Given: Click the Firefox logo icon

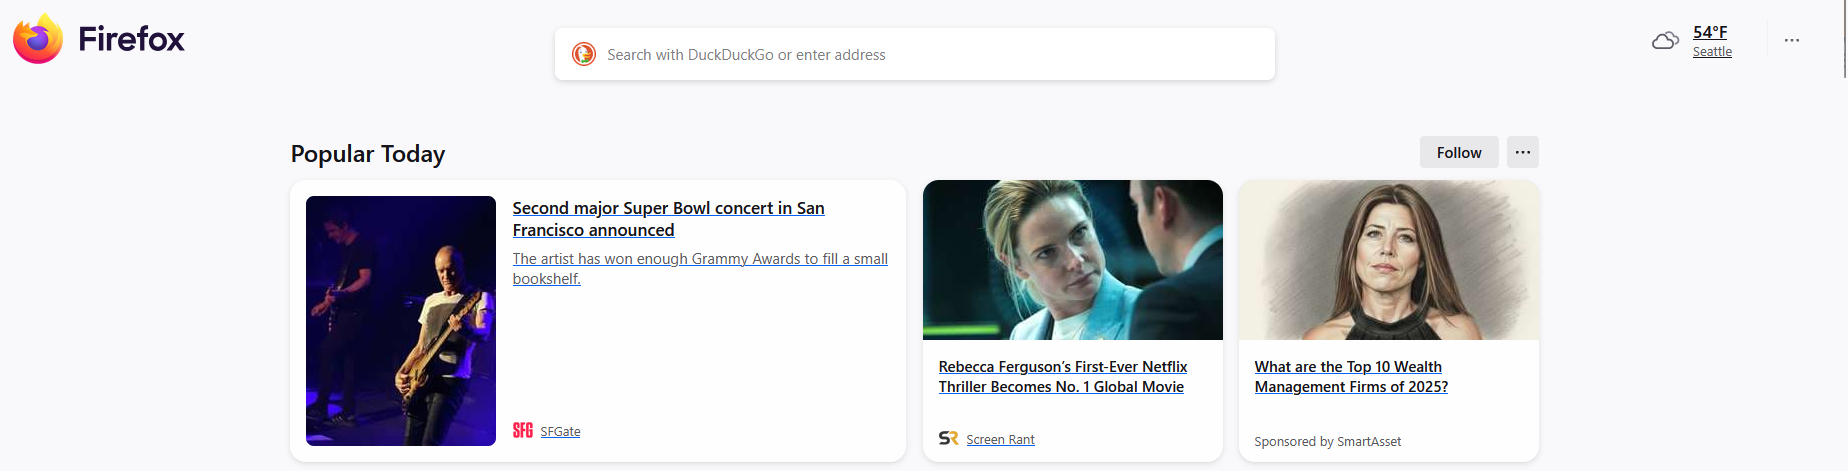Looking at the screenshot, I should (x=38, y=39).
